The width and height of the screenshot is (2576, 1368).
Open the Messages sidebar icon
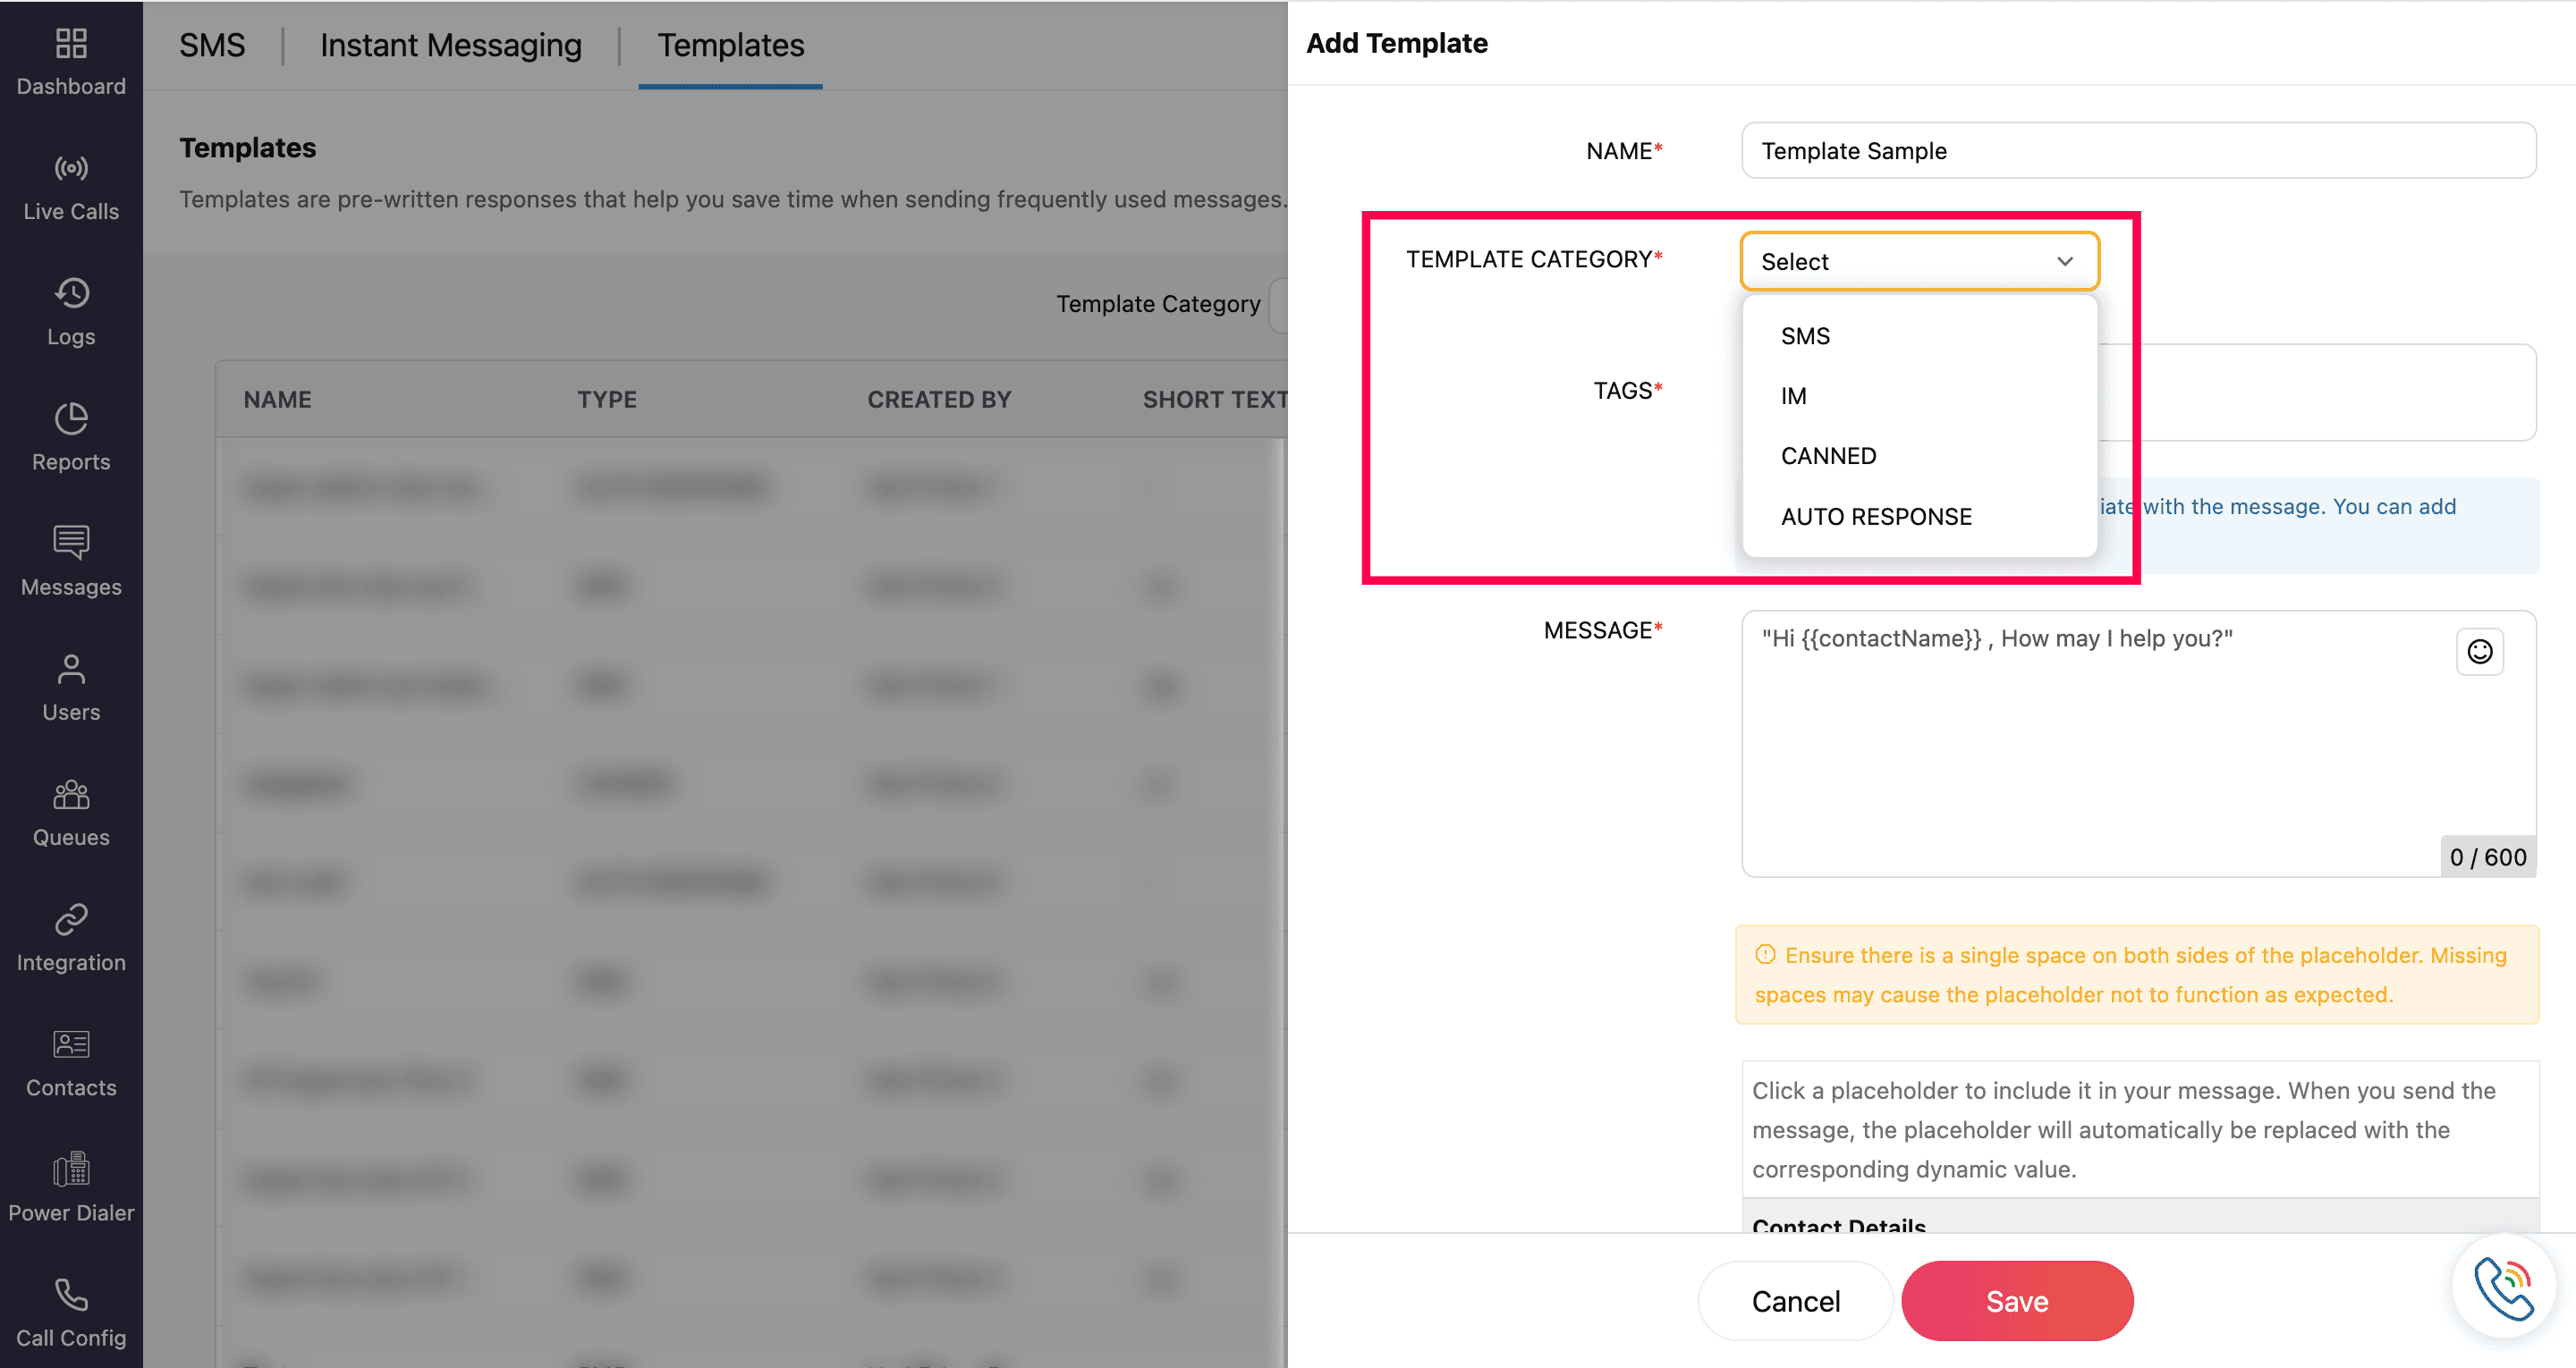tap(71, 543)
